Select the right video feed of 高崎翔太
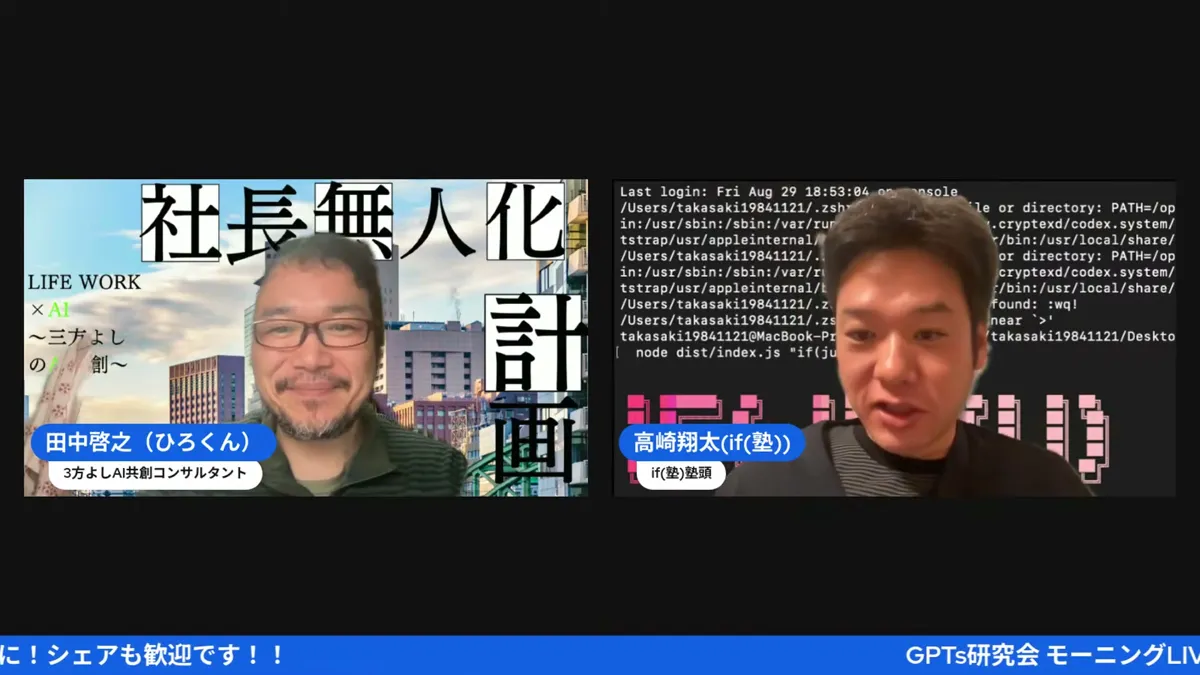The width and height of the screenshot is (1200, 675). [894, 338]
